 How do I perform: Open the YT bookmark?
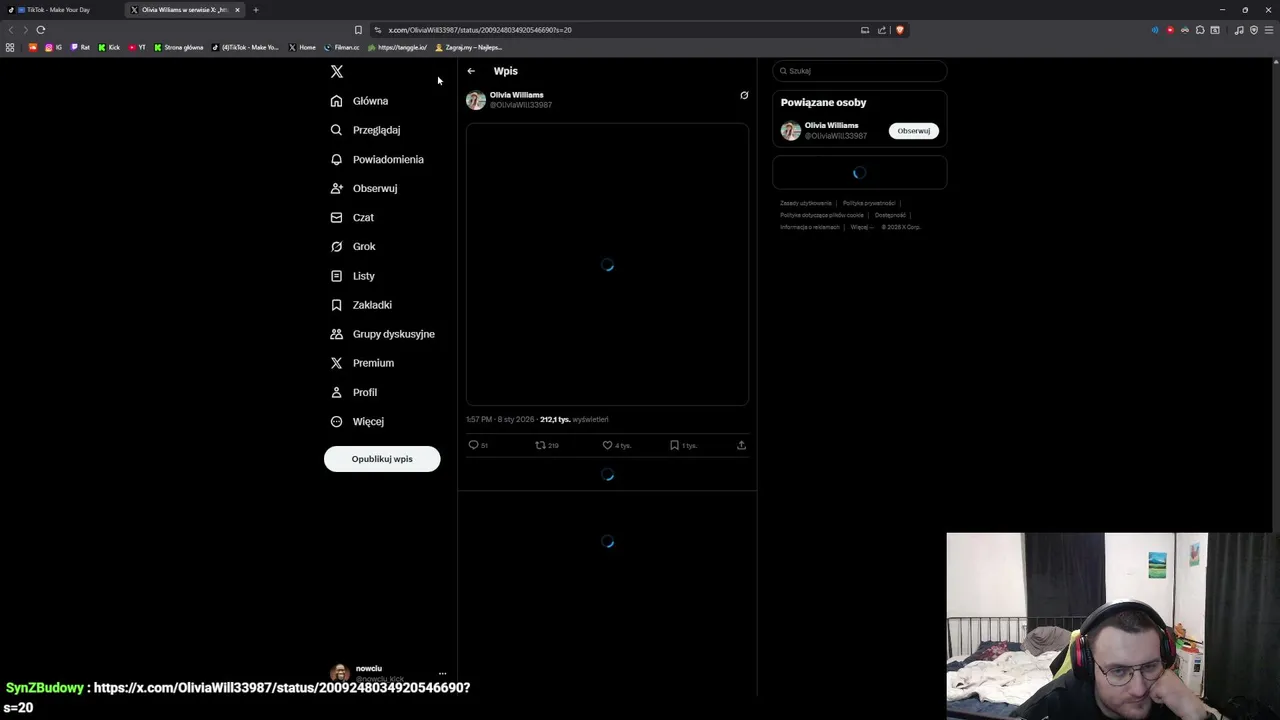pyautogui.click(x=137, y=47)
